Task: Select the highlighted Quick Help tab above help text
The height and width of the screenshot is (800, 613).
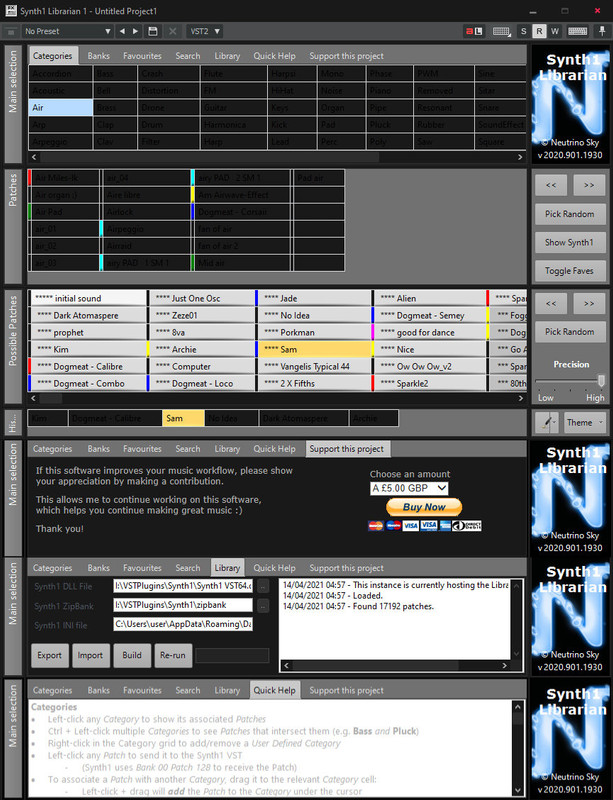Action: click(x=275, y=690)
